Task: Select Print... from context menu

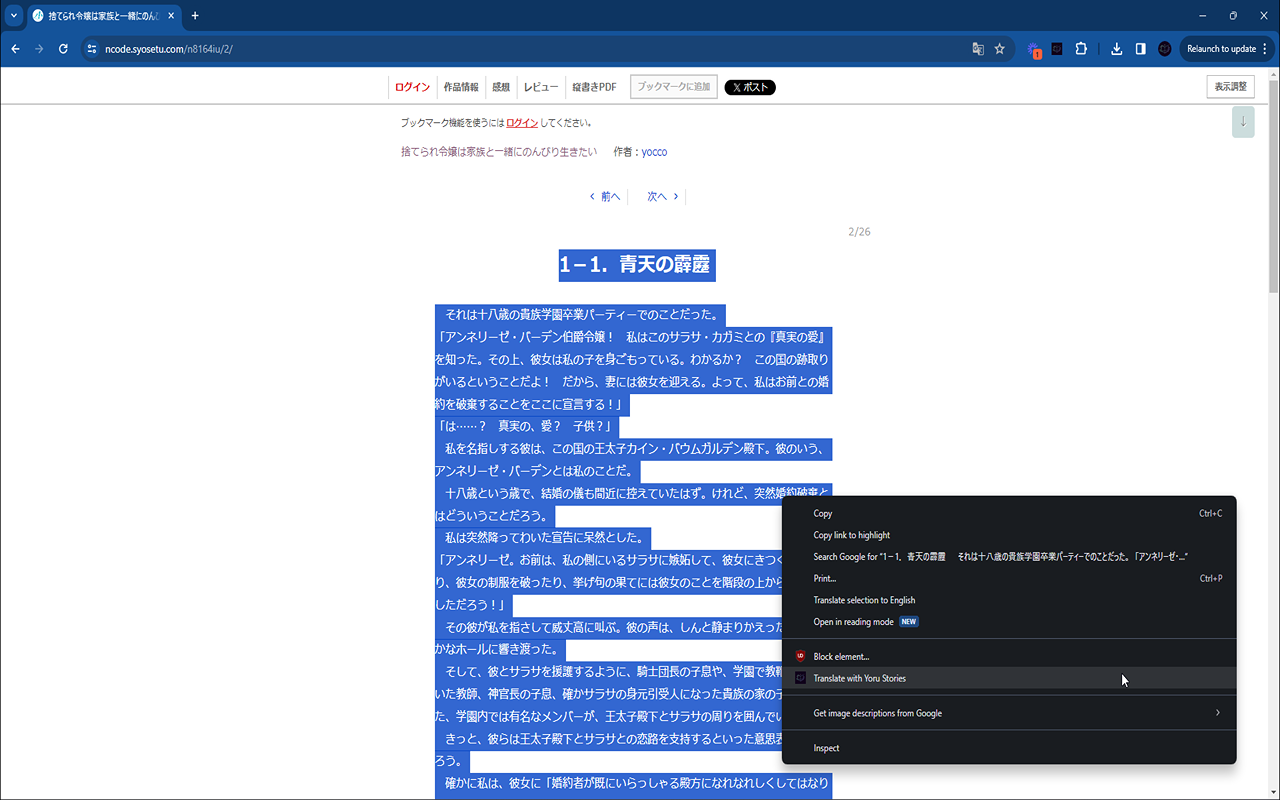Action: [1009, 578]
